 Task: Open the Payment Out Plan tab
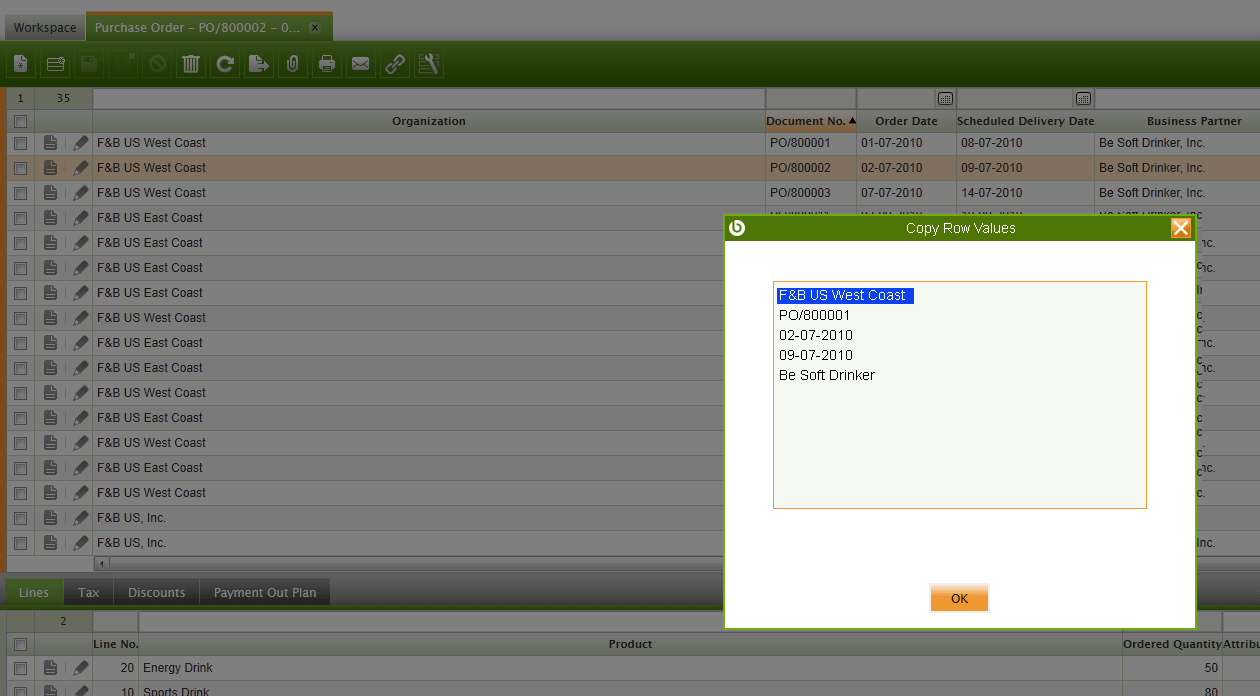(x=264, y=593)
